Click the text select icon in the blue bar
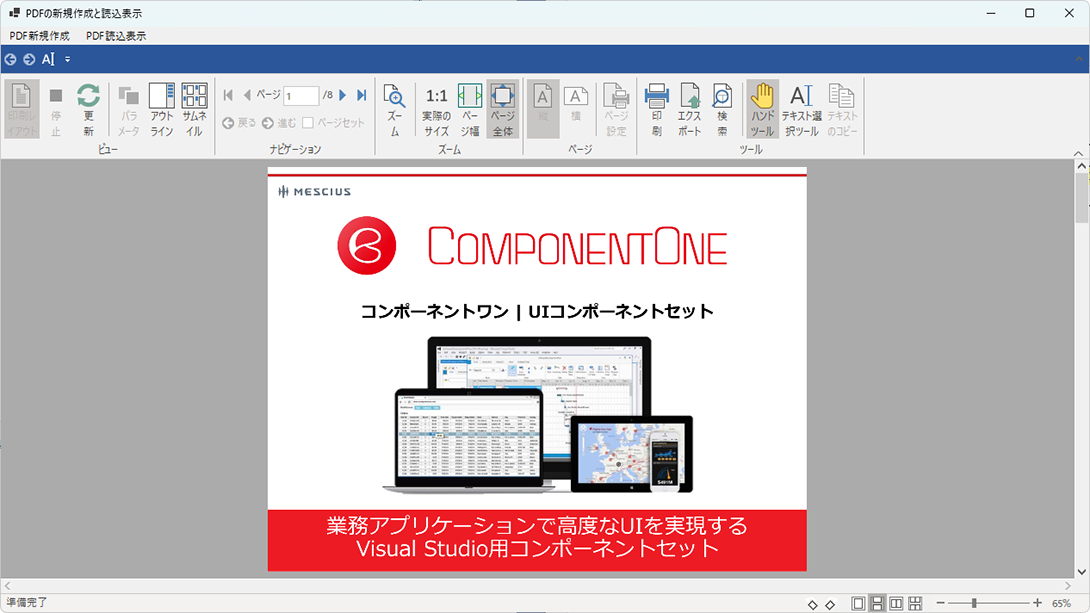This screenshot has height=613, width=1090. coord(48,59)
